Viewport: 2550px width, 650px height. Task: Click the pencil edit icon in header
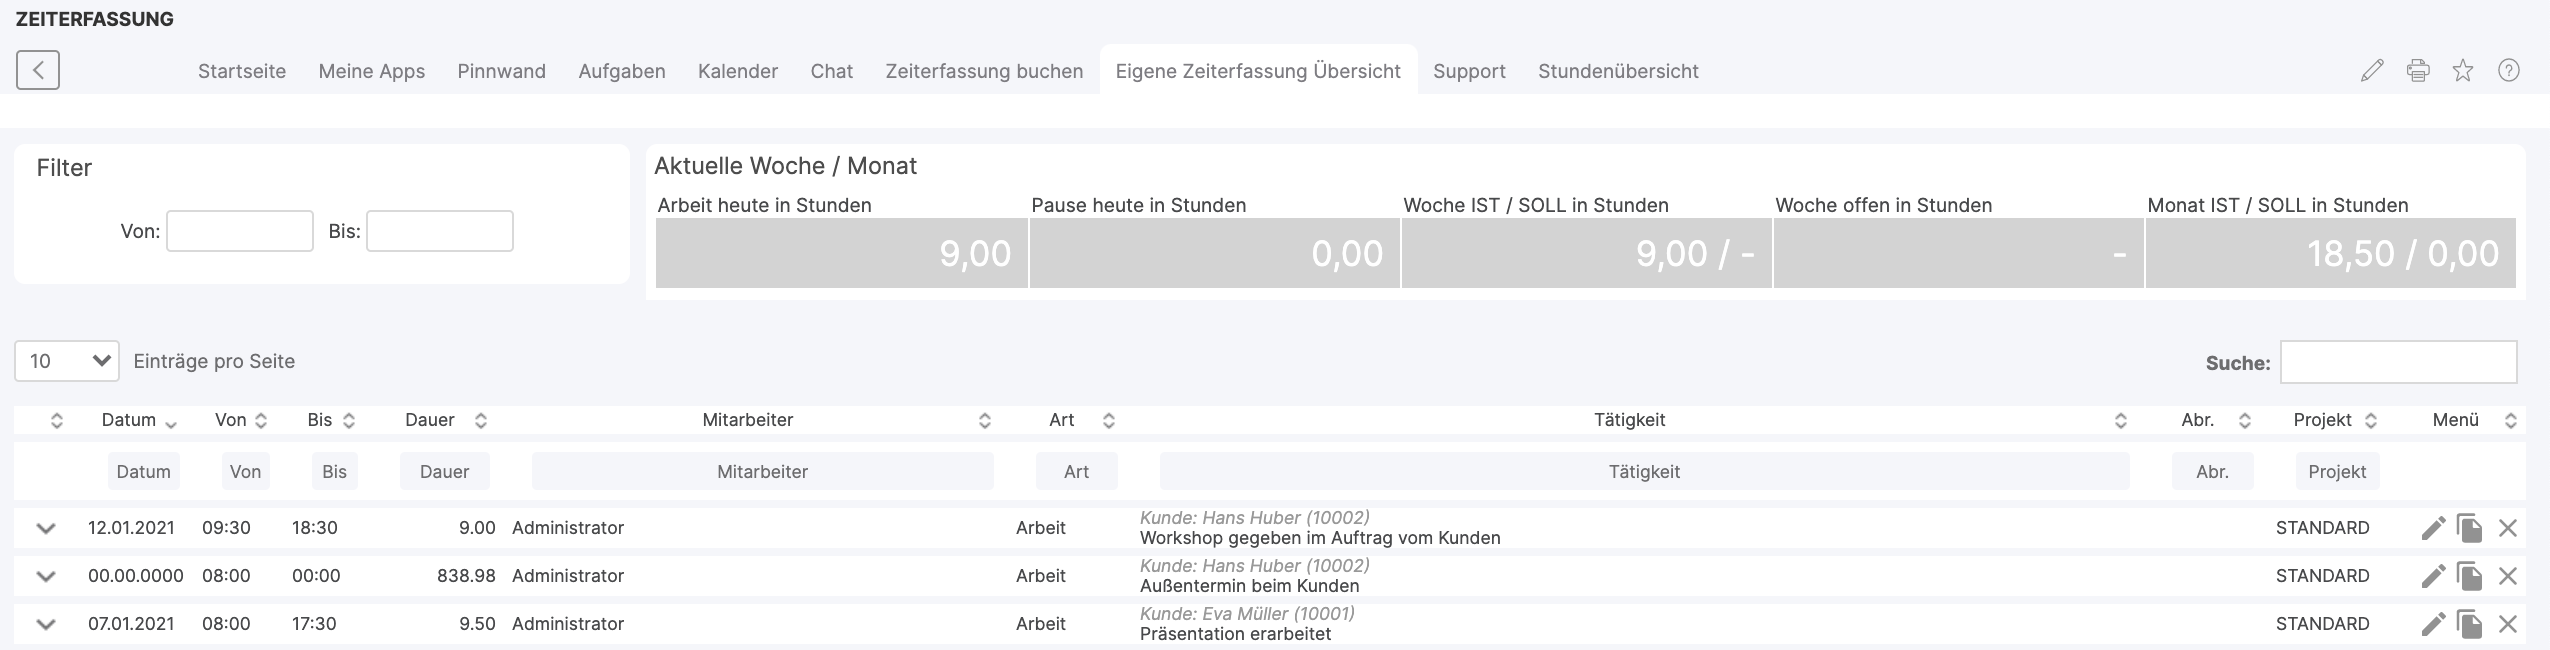point(2372,70)
